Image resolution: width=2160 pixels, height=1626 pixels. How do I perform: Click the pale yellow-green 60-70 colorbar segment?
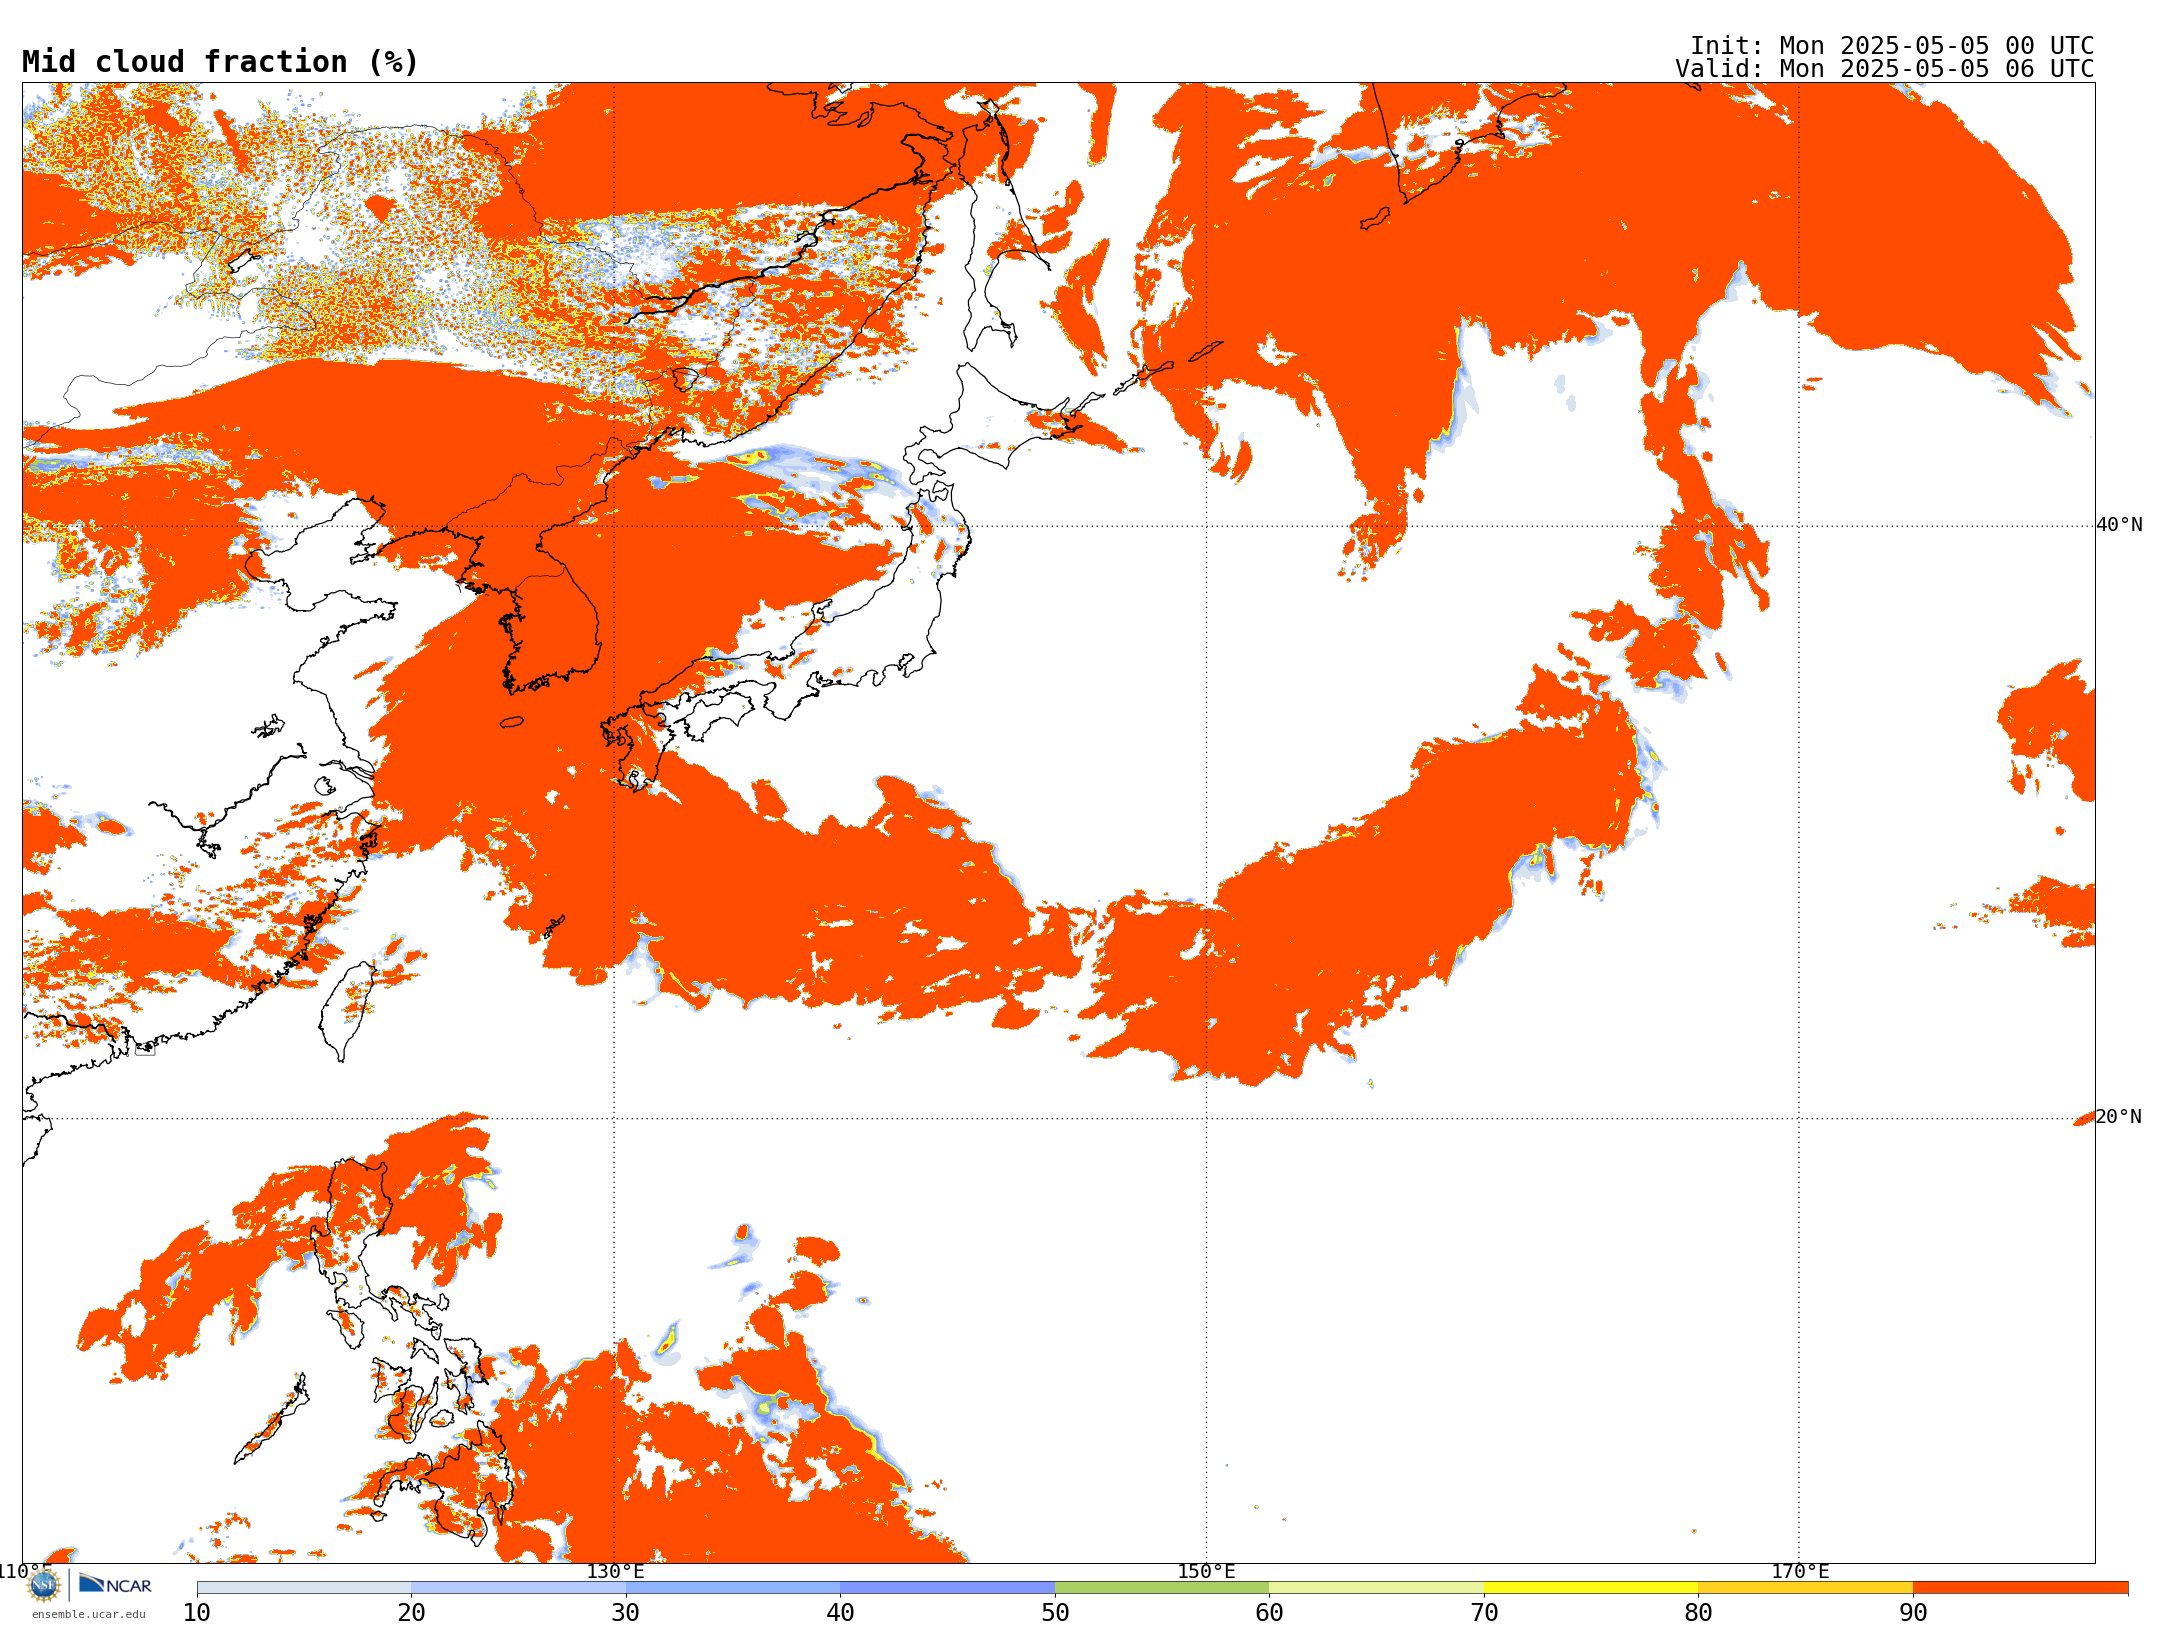(1376, 1588)
